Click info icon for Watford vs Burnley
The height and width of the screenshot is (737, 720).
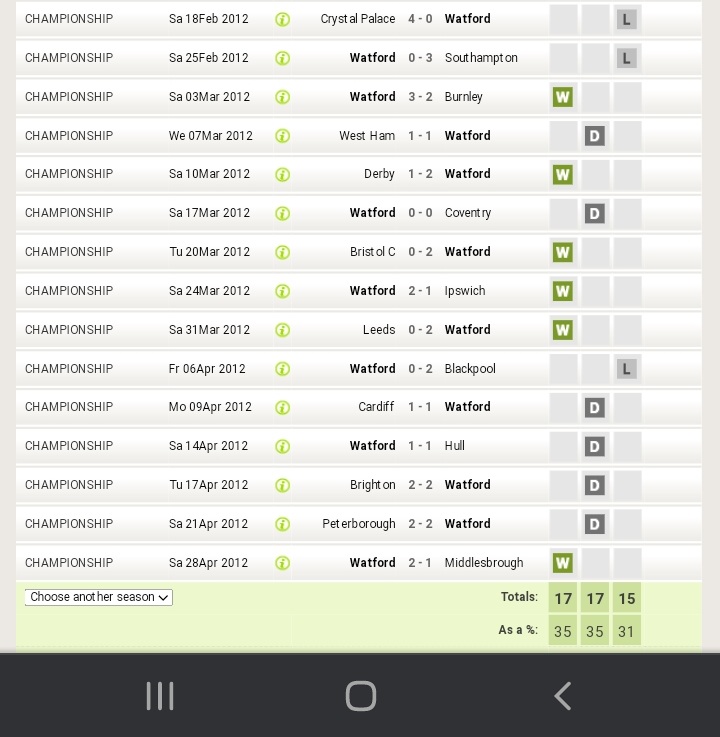pyautogui.click(x=282, y=97)
